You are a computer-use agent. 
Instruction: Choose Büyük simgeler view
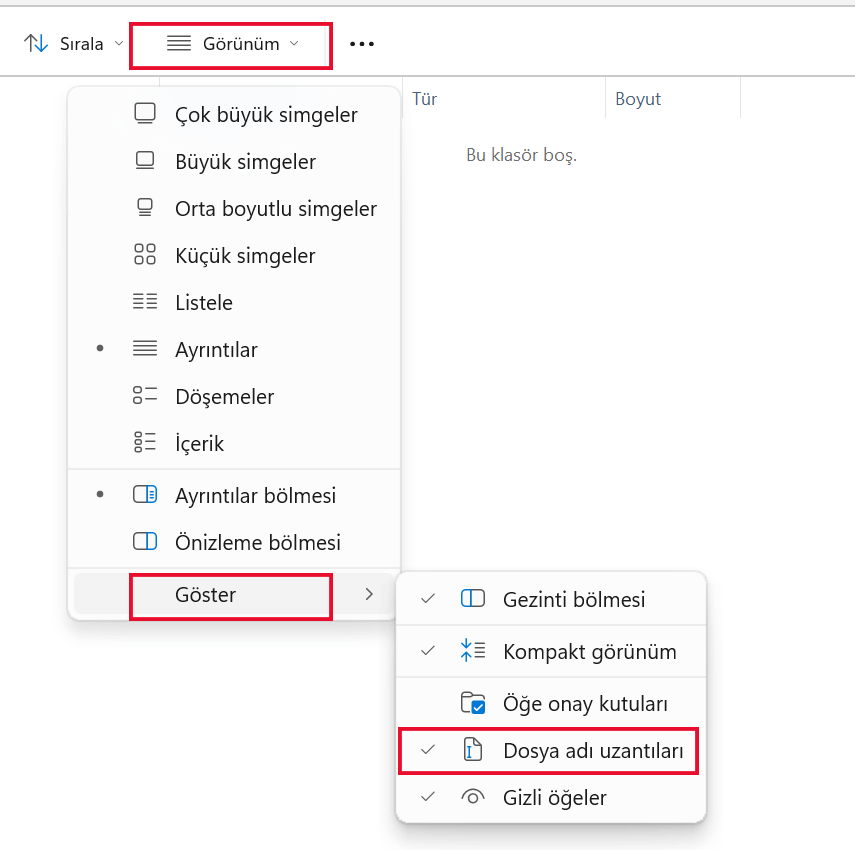point(234,161)
